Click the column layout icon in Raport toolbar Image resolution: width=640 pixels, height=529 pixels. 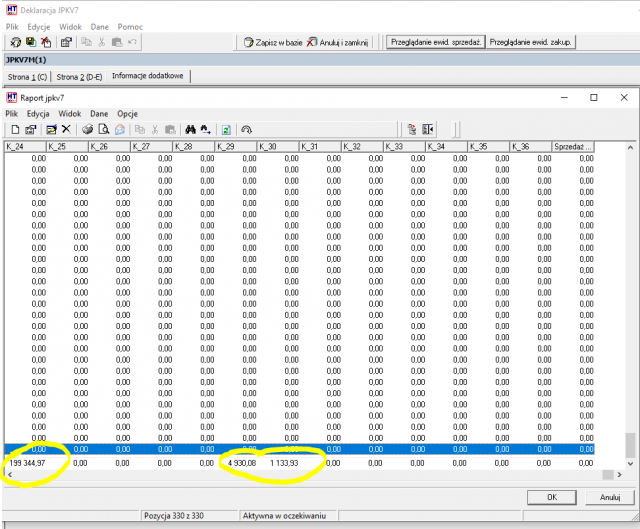(x=428, y=130)
